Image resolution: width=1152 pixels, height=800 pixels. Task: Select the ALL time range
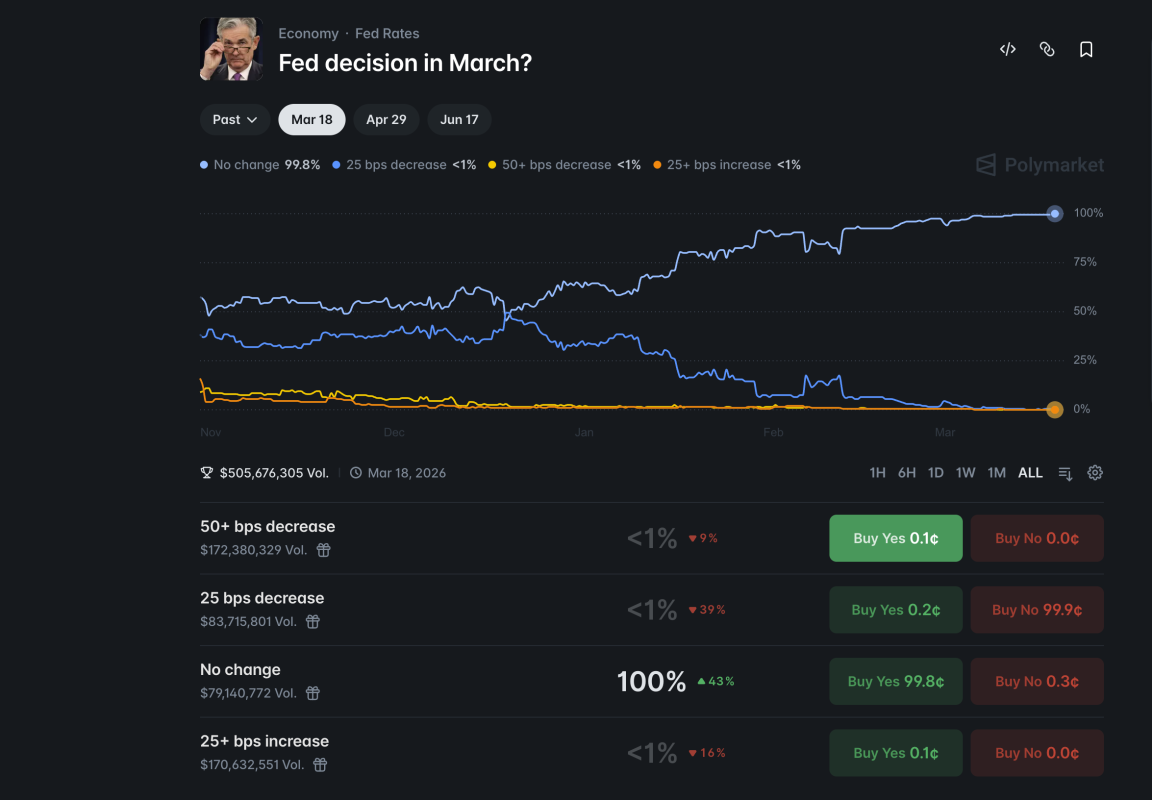tap(1030, 473)
